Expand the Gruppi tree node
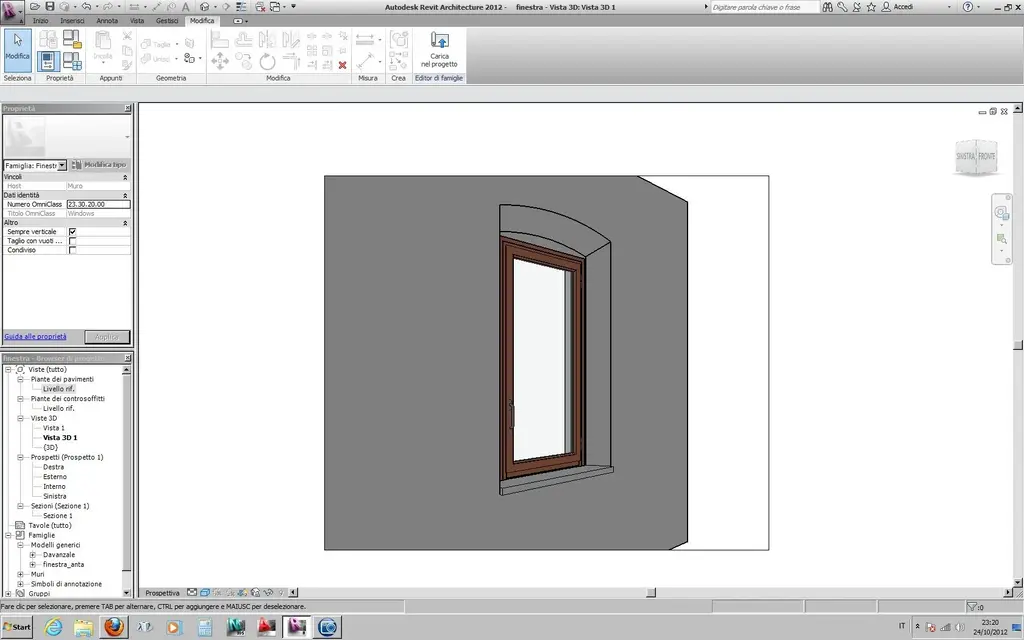Viewport: 1024px width, 640px height. click(x=8, y=594)
